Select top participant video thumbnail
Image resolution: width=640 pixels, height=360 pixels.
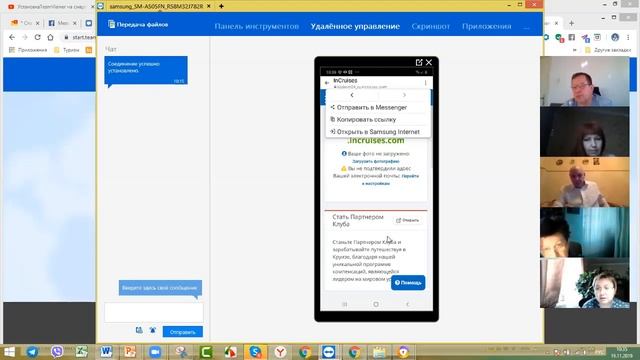point(584,81)
